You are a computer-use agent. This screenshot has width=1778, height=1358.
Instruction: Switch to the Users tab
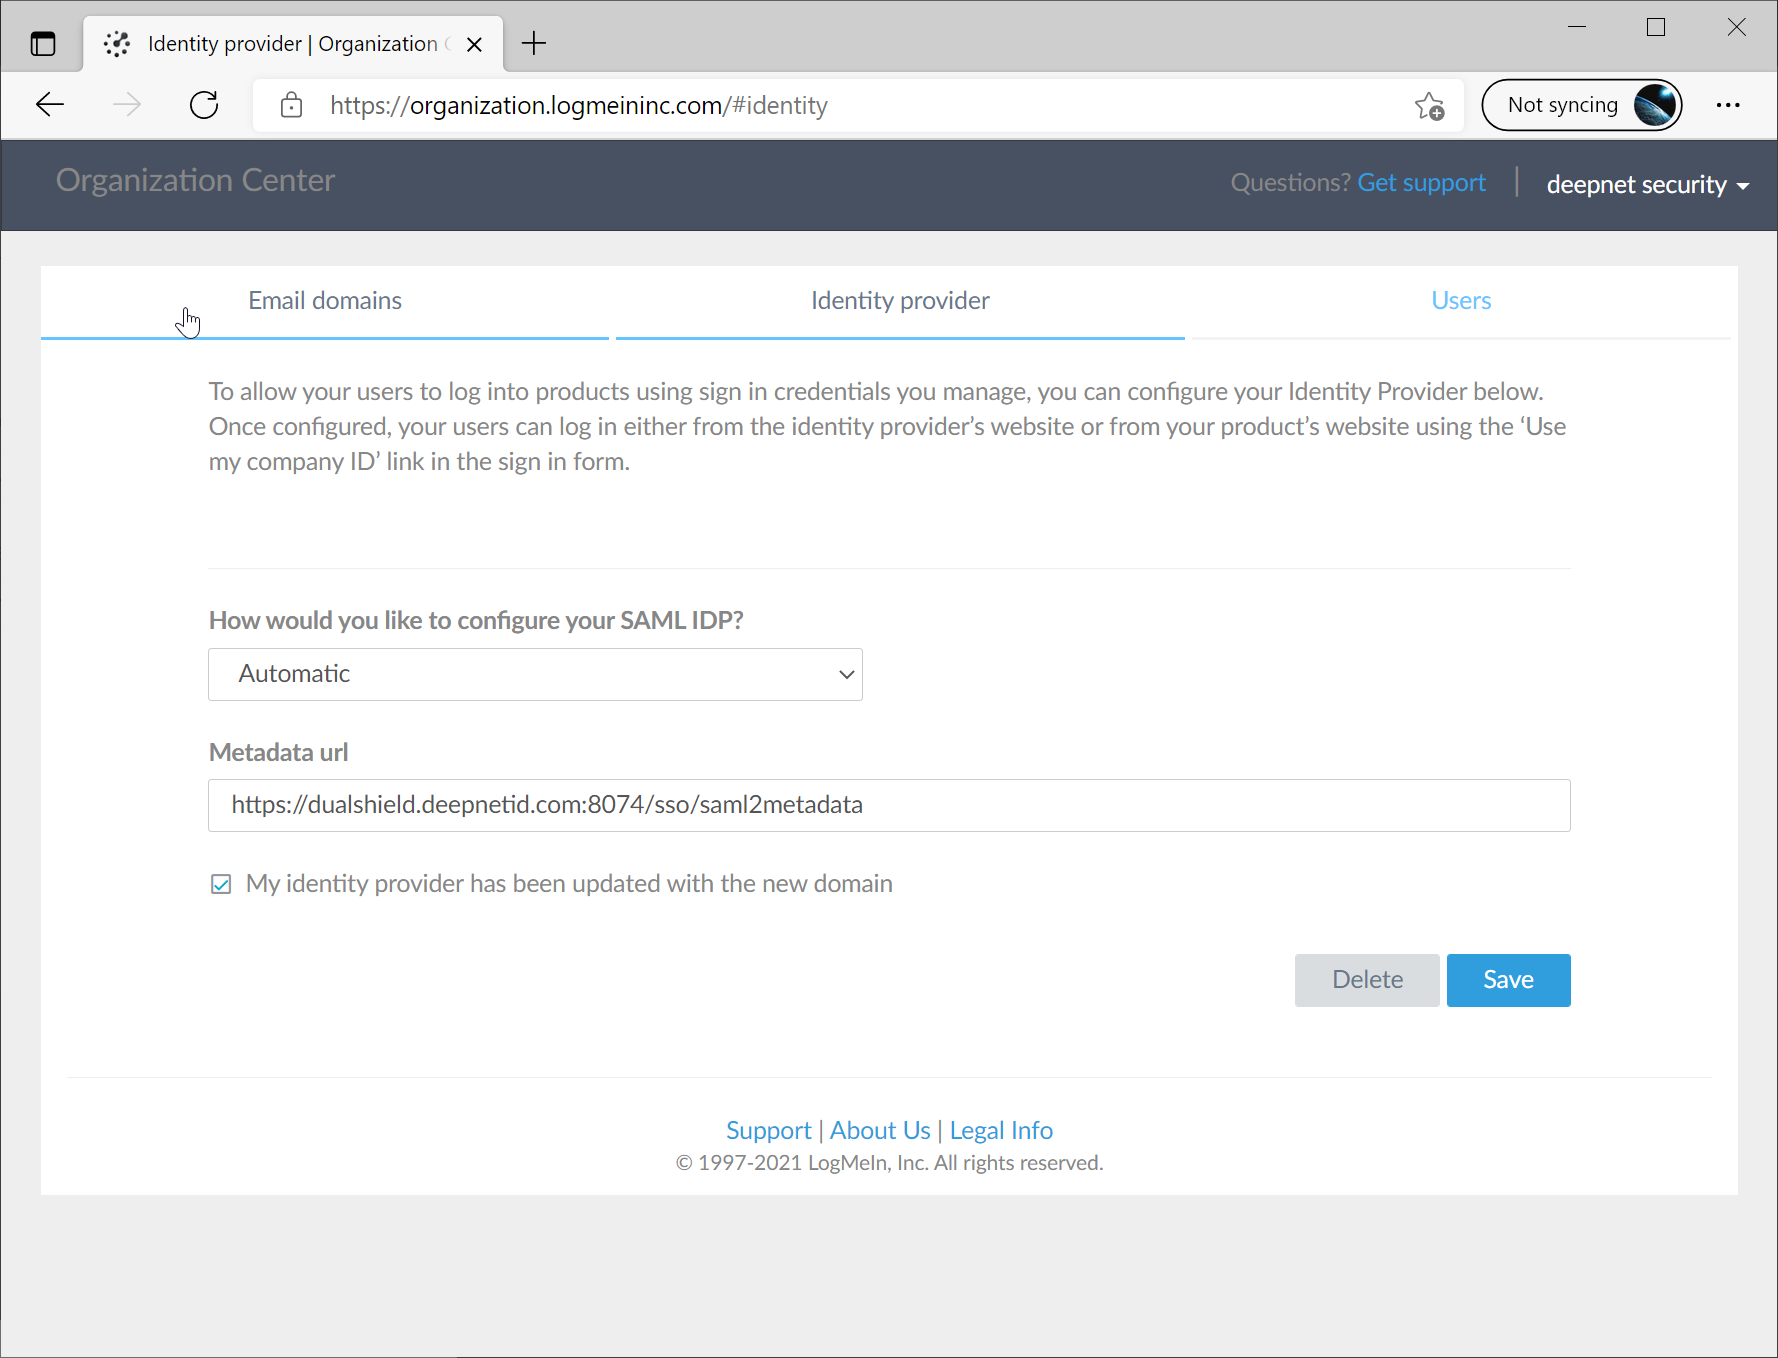click(x=1460, y=301)
